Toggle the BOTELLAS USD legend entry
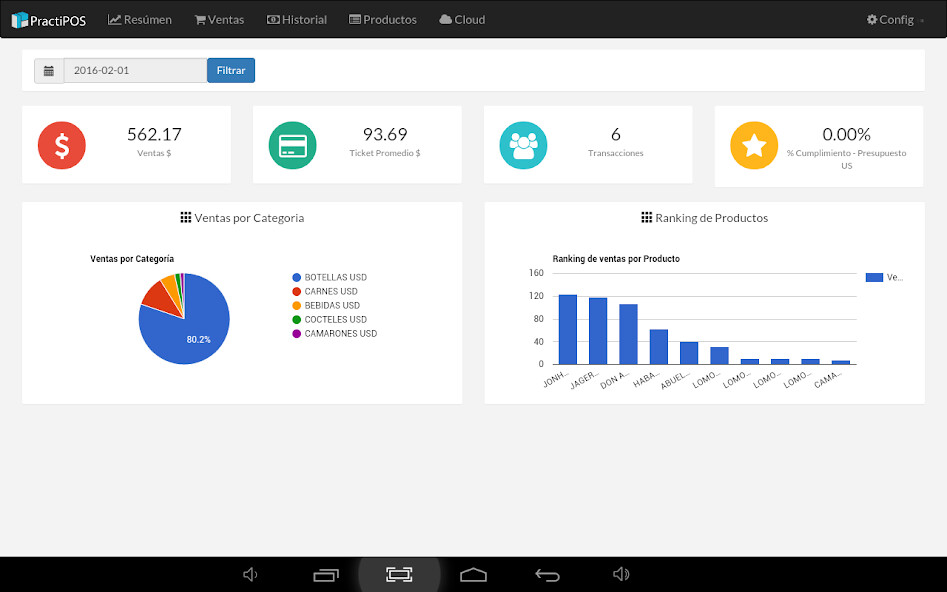This screenshot has width=947, height=592. [x=330, y=277]
